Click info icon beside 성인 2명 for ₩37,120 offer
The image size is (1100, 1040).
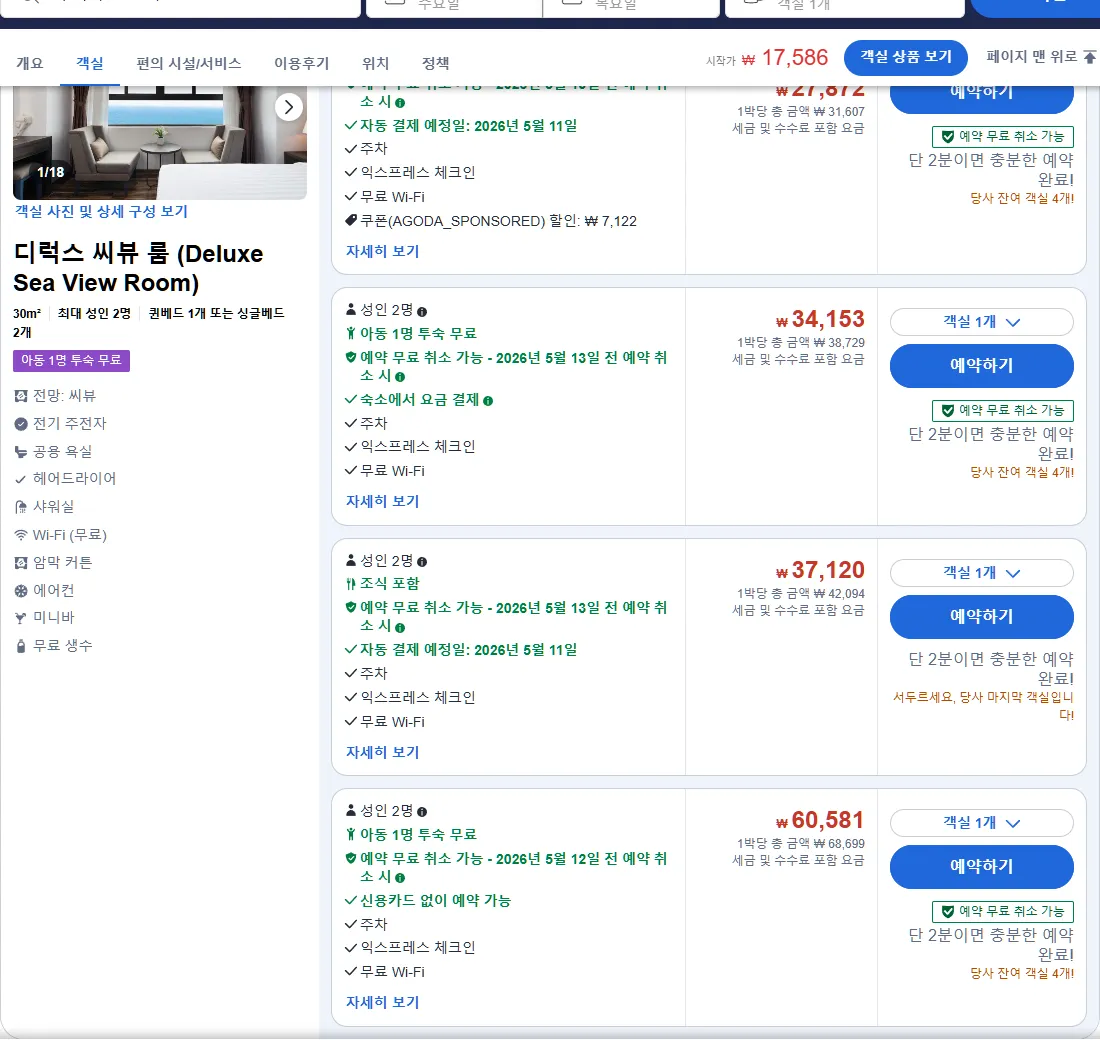422,561
